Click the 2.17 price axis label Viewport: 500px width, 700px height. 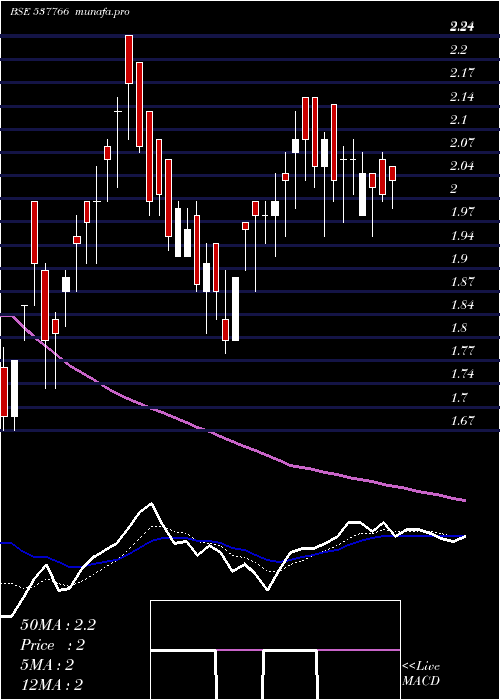[462, 73]
